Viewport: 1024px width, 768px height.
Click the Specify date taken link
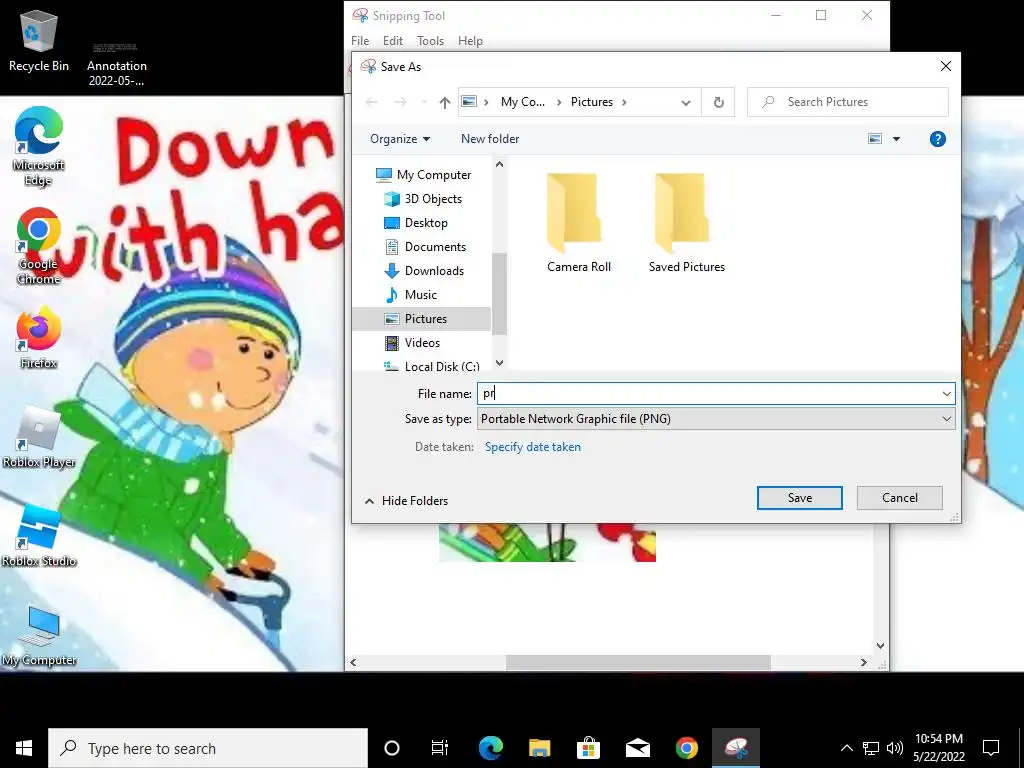(x=532, y=447)
